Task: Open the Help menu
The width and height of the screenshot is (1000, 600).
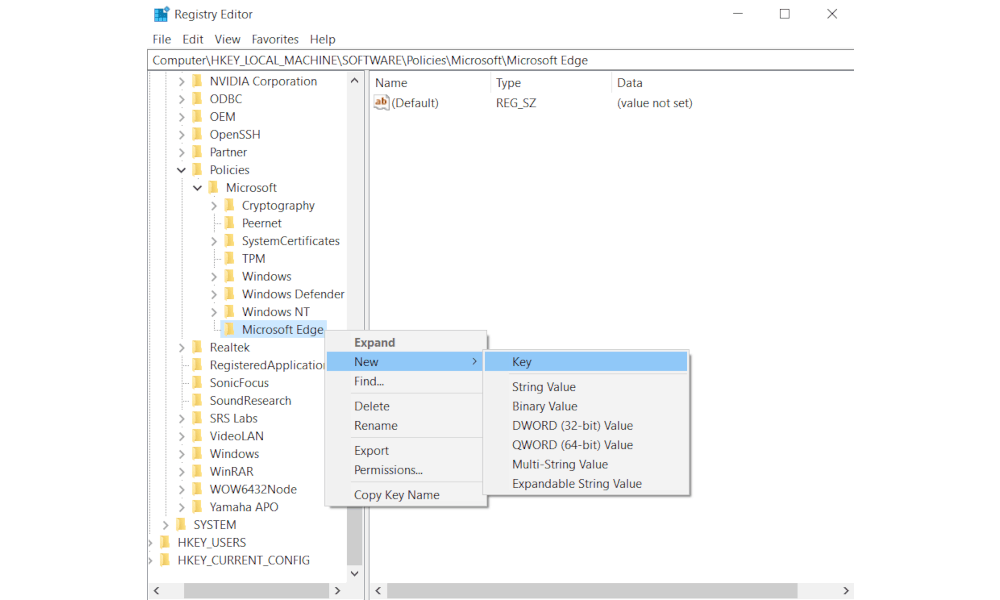Action: tap(323, 40)
